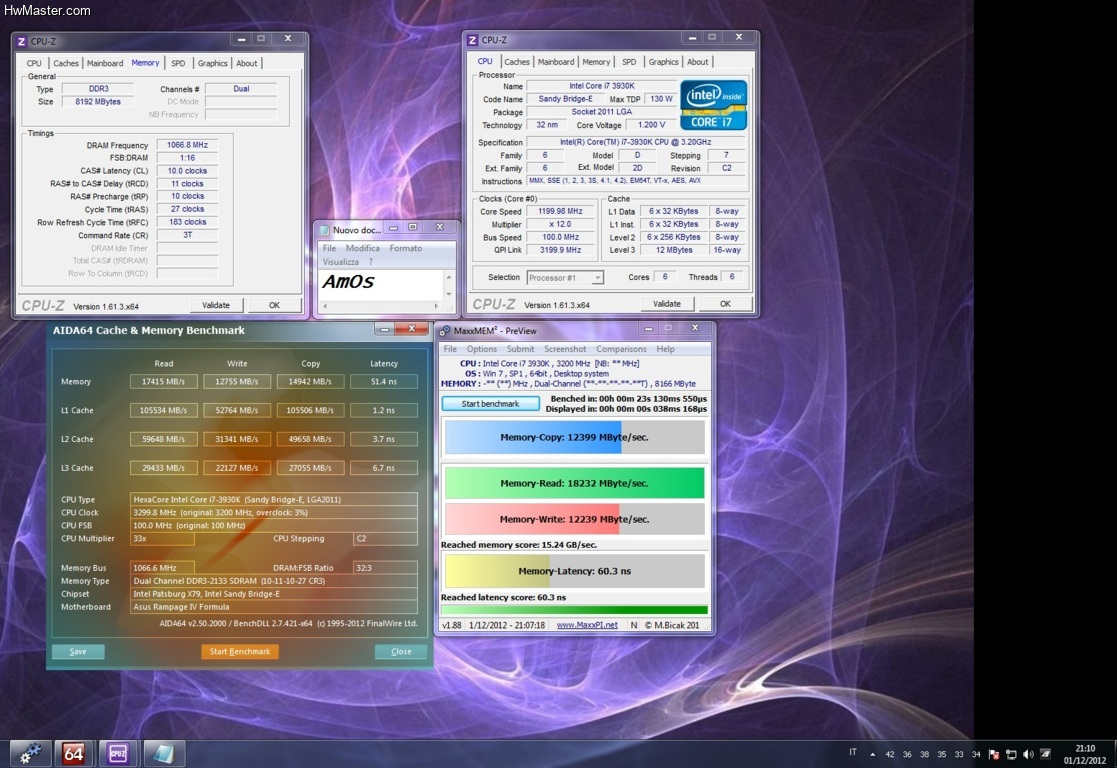Open File menu in Notepad window
Screen dimensions: 1117x768
click(x=329, y=248)
